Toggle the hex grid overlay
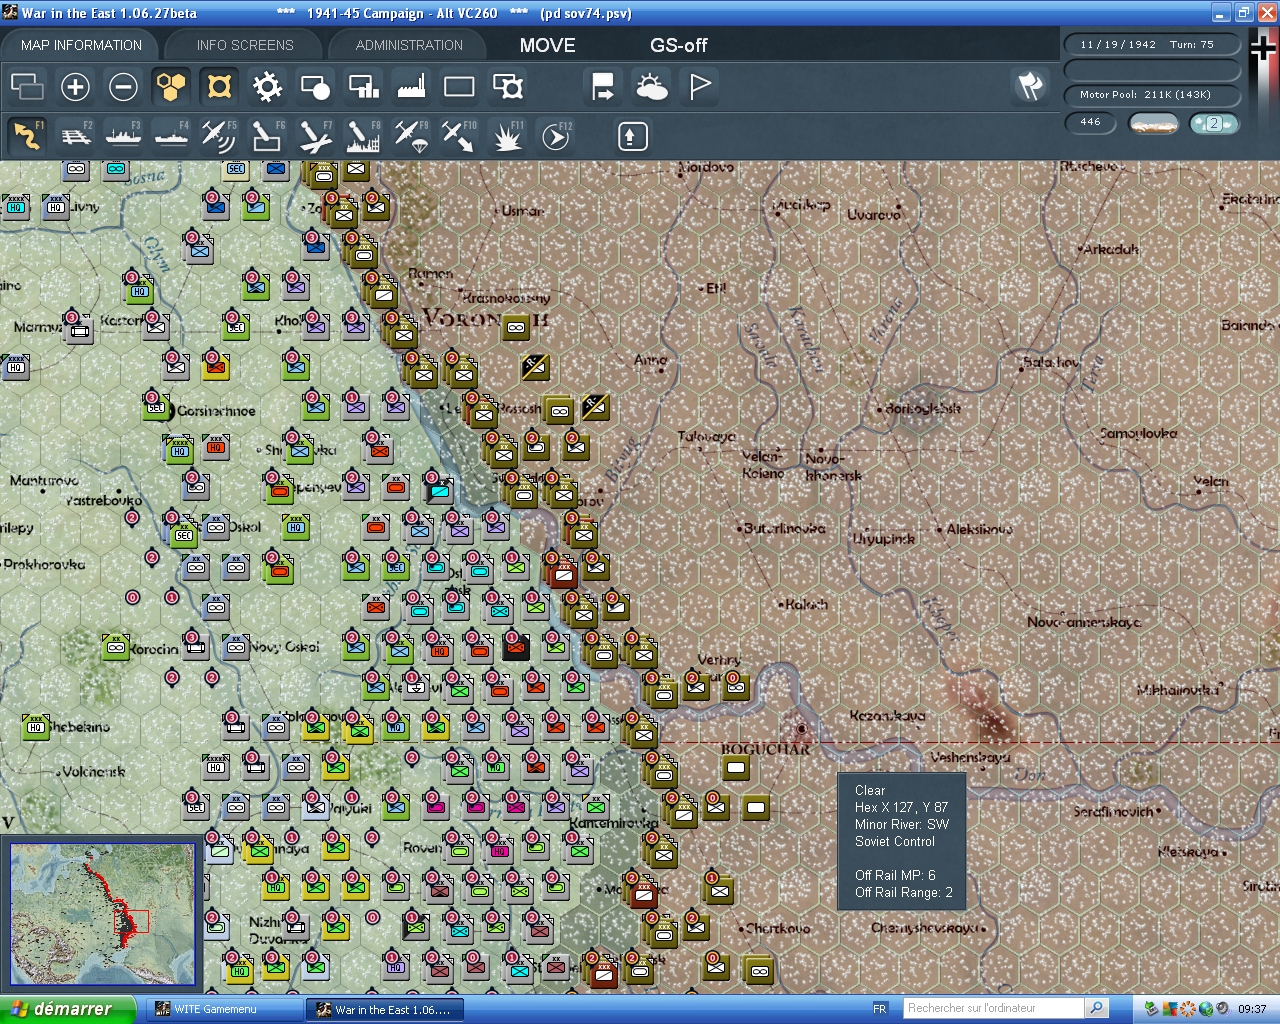This screenshot has width=1280, height=1024. pyautogui.click(x=170, y=87)
